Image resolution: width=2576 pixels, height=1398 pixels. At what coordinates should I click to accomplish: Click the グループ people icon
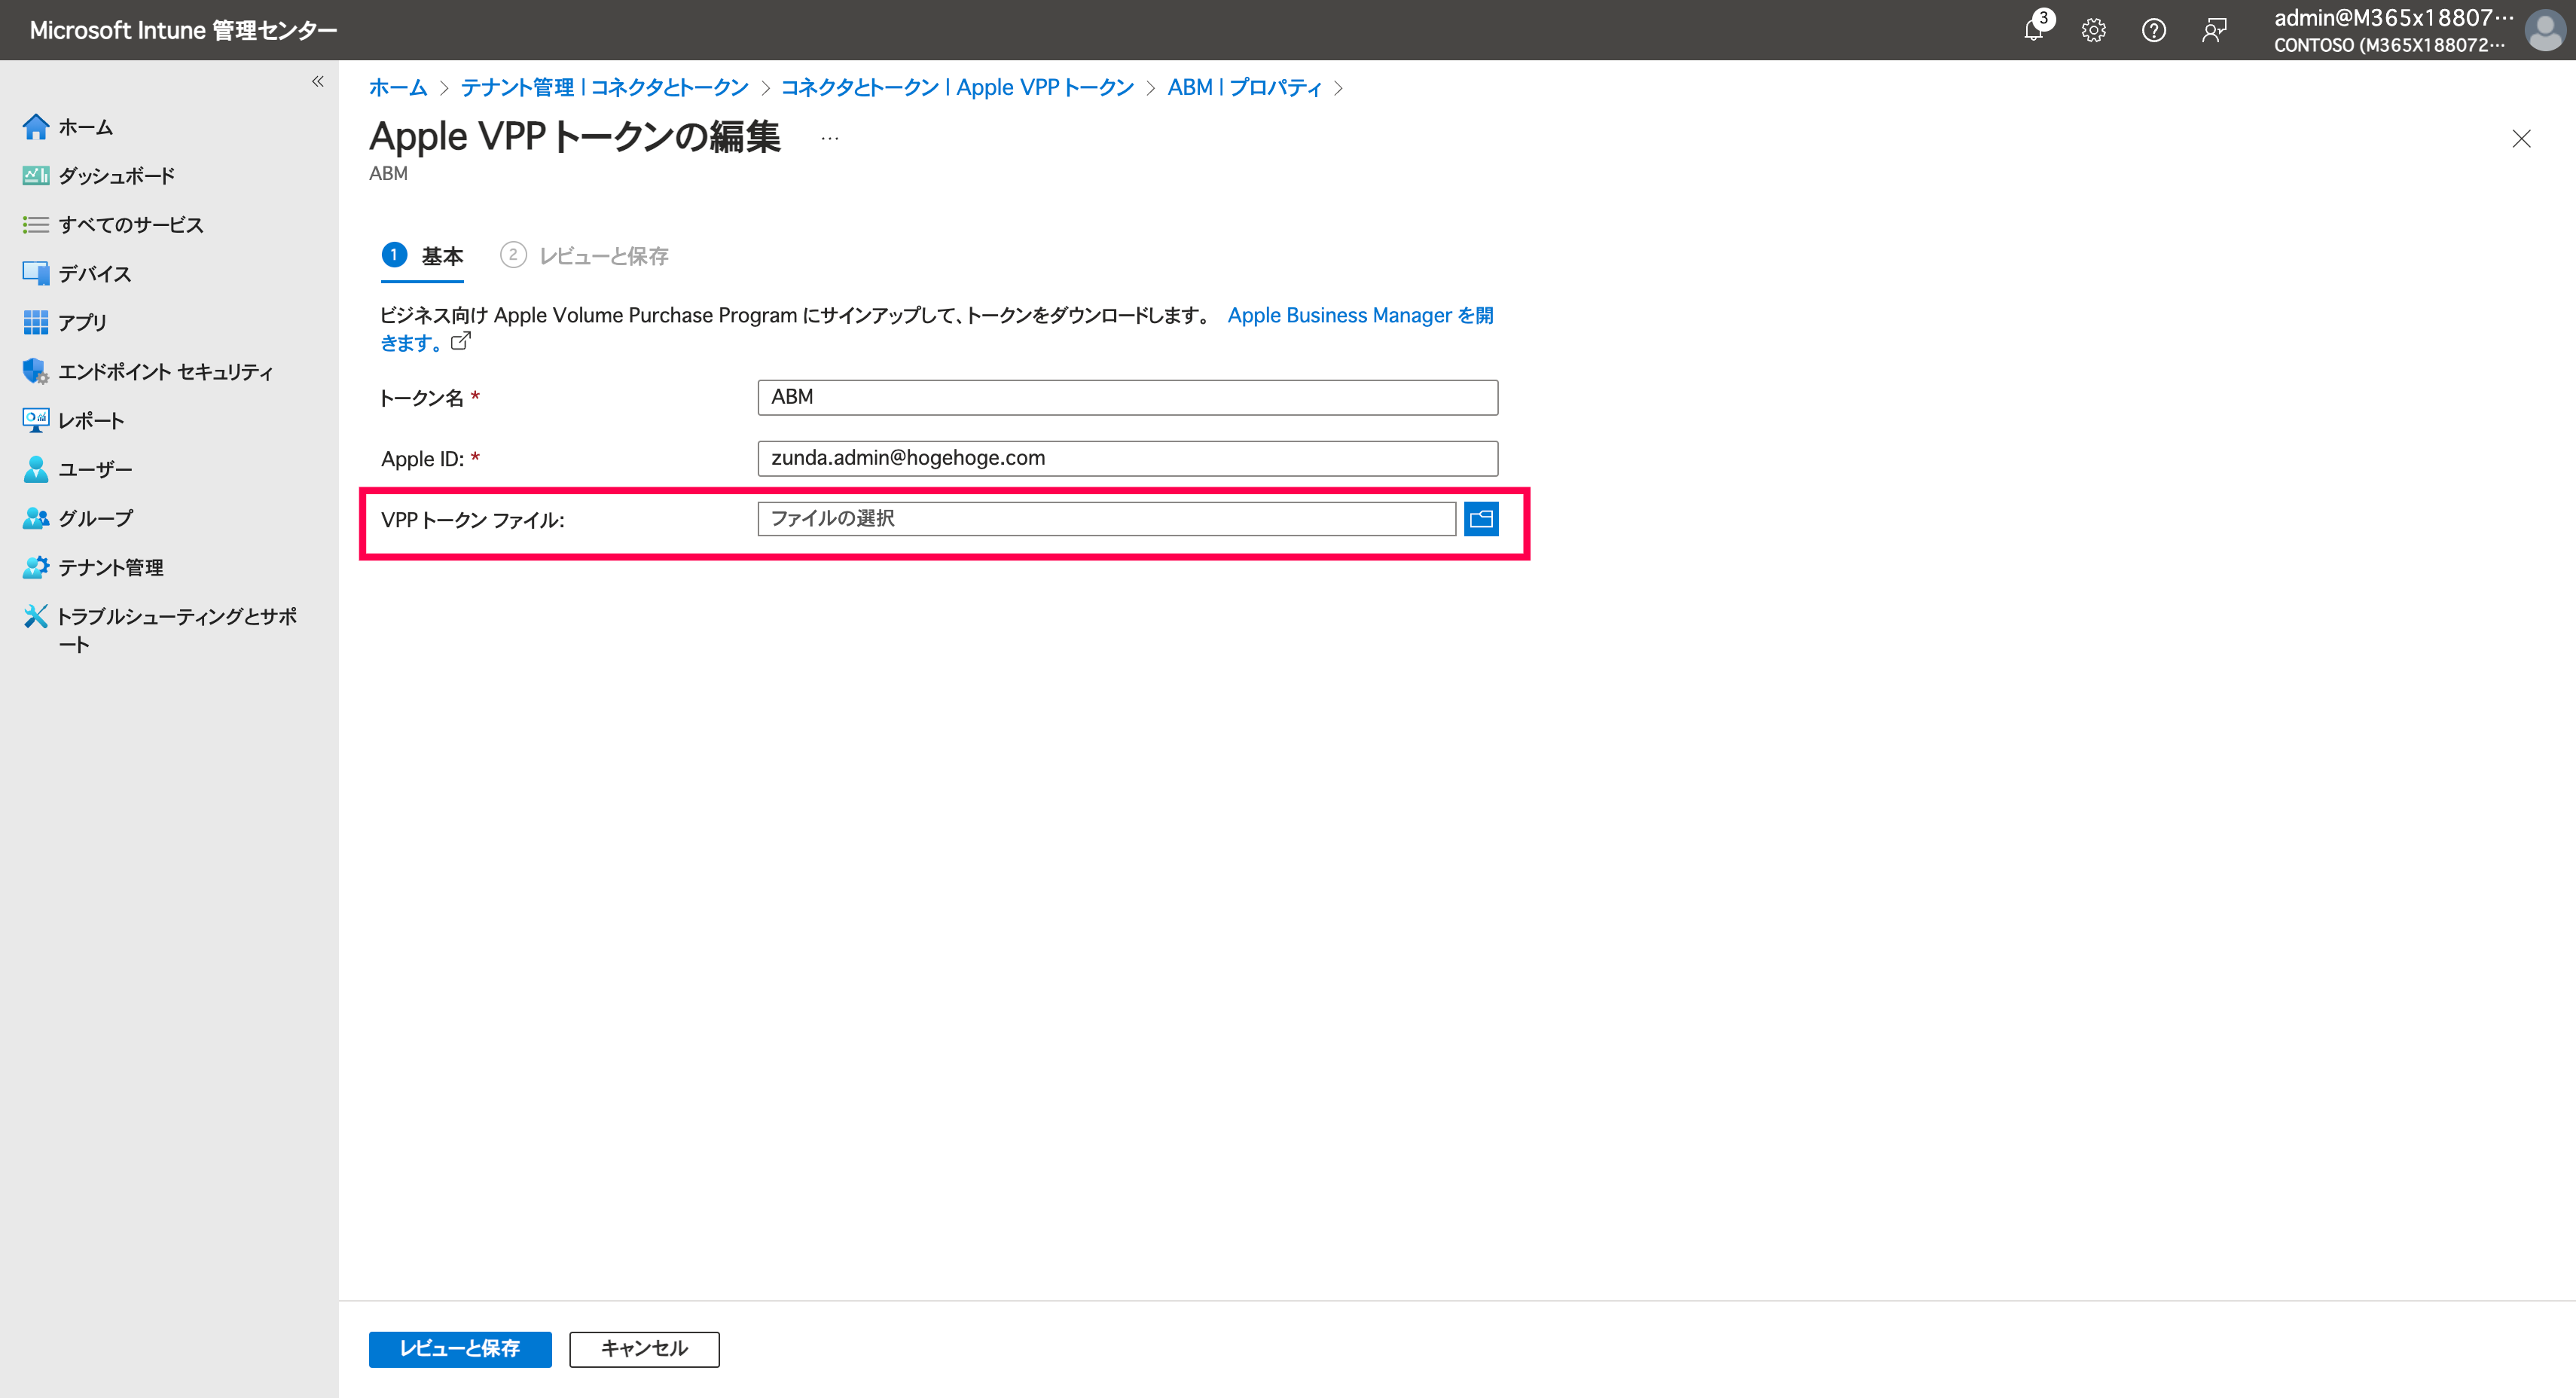click(35, 518)
